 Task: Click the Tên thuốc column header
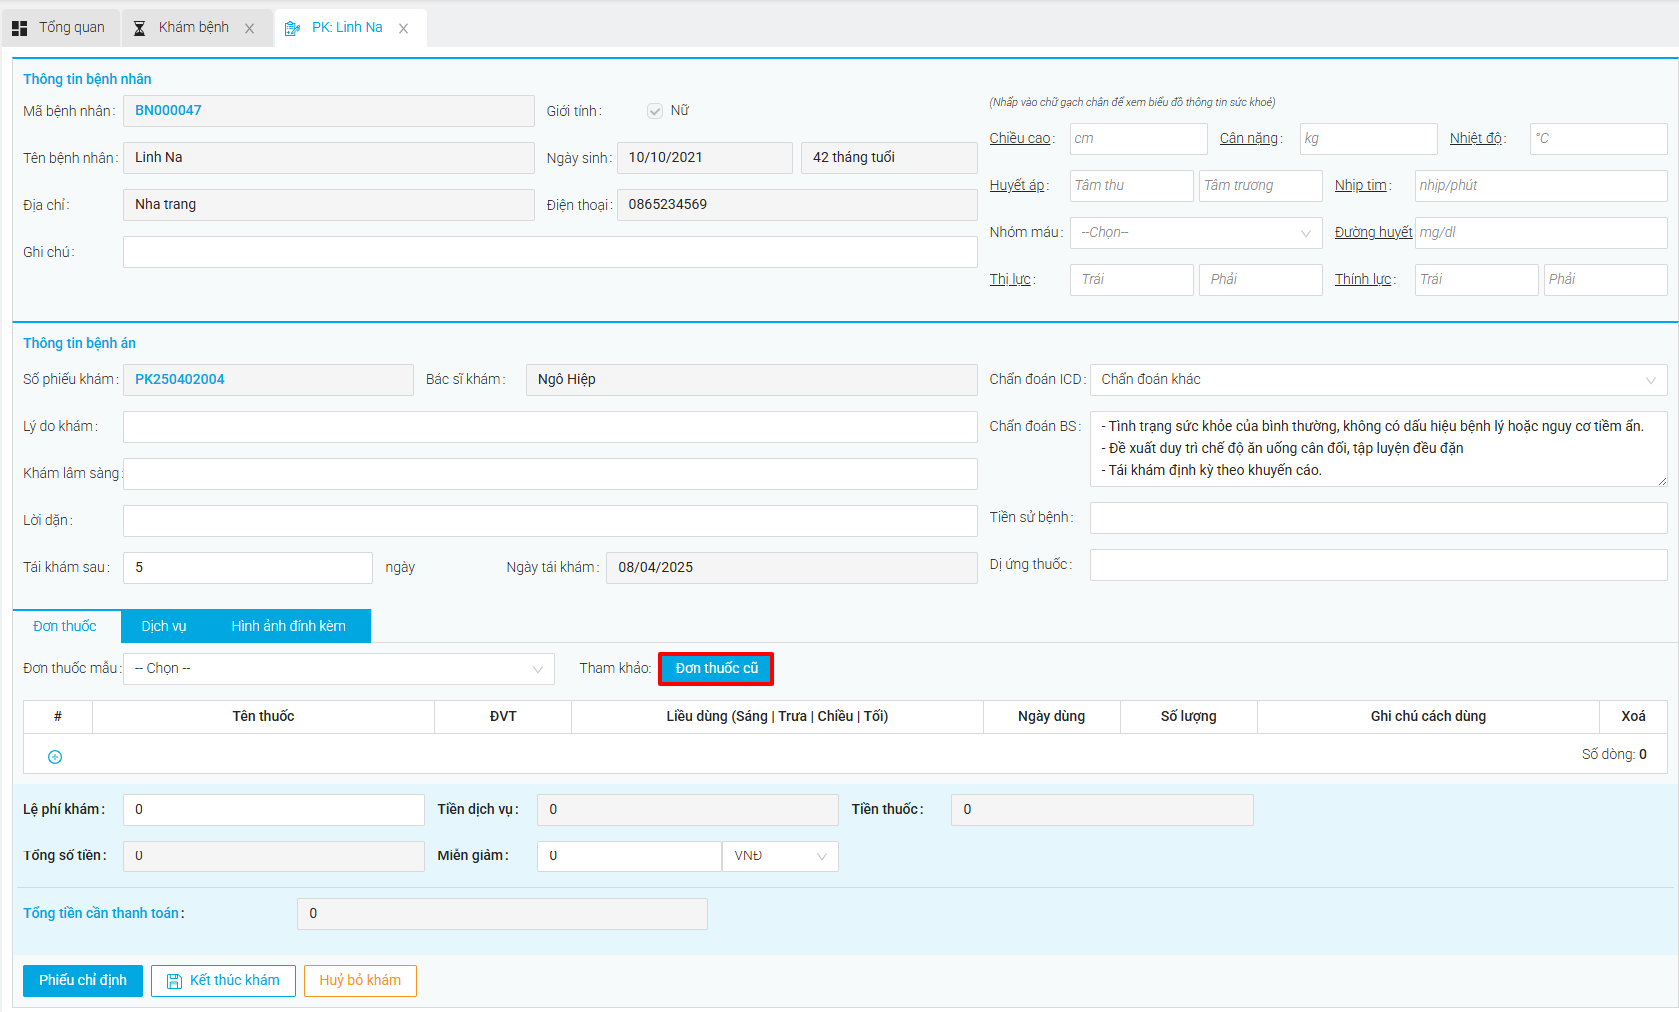[x=263, y=717]
